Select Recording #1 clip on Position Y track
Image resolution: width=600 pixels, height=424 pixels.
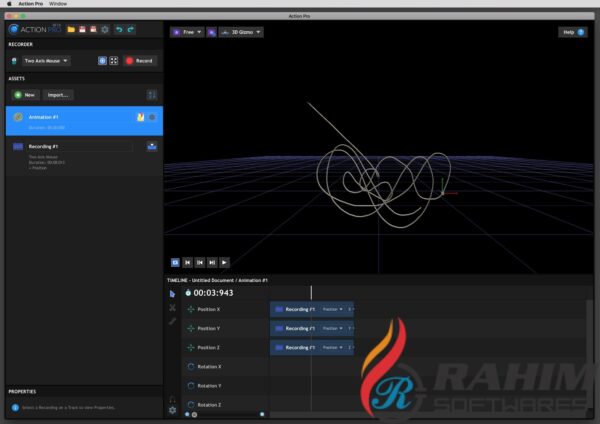312,328
